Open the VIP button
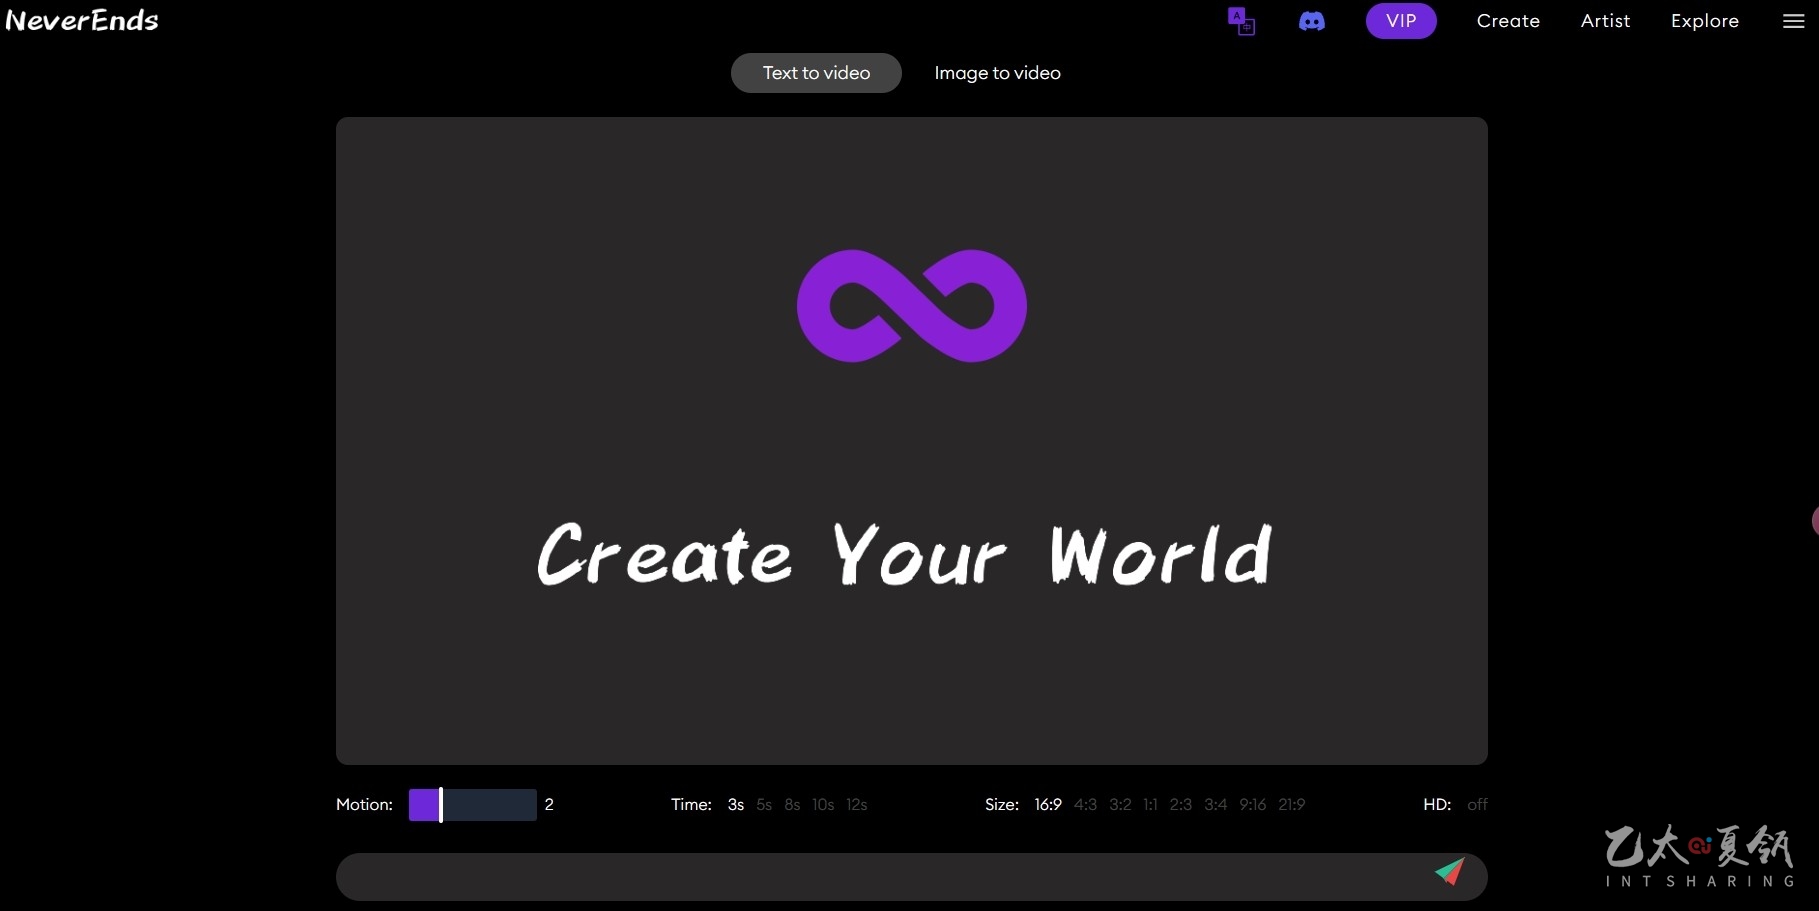 [x=1401, y=21]
